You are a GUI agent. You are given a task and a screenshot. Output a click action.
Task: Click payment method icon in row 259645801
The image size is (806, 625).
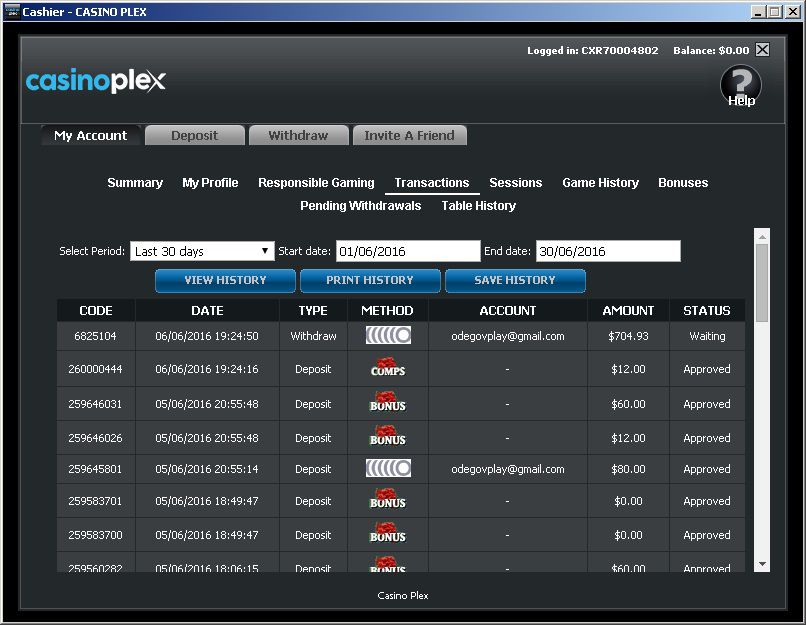click(x=388, y=468)
